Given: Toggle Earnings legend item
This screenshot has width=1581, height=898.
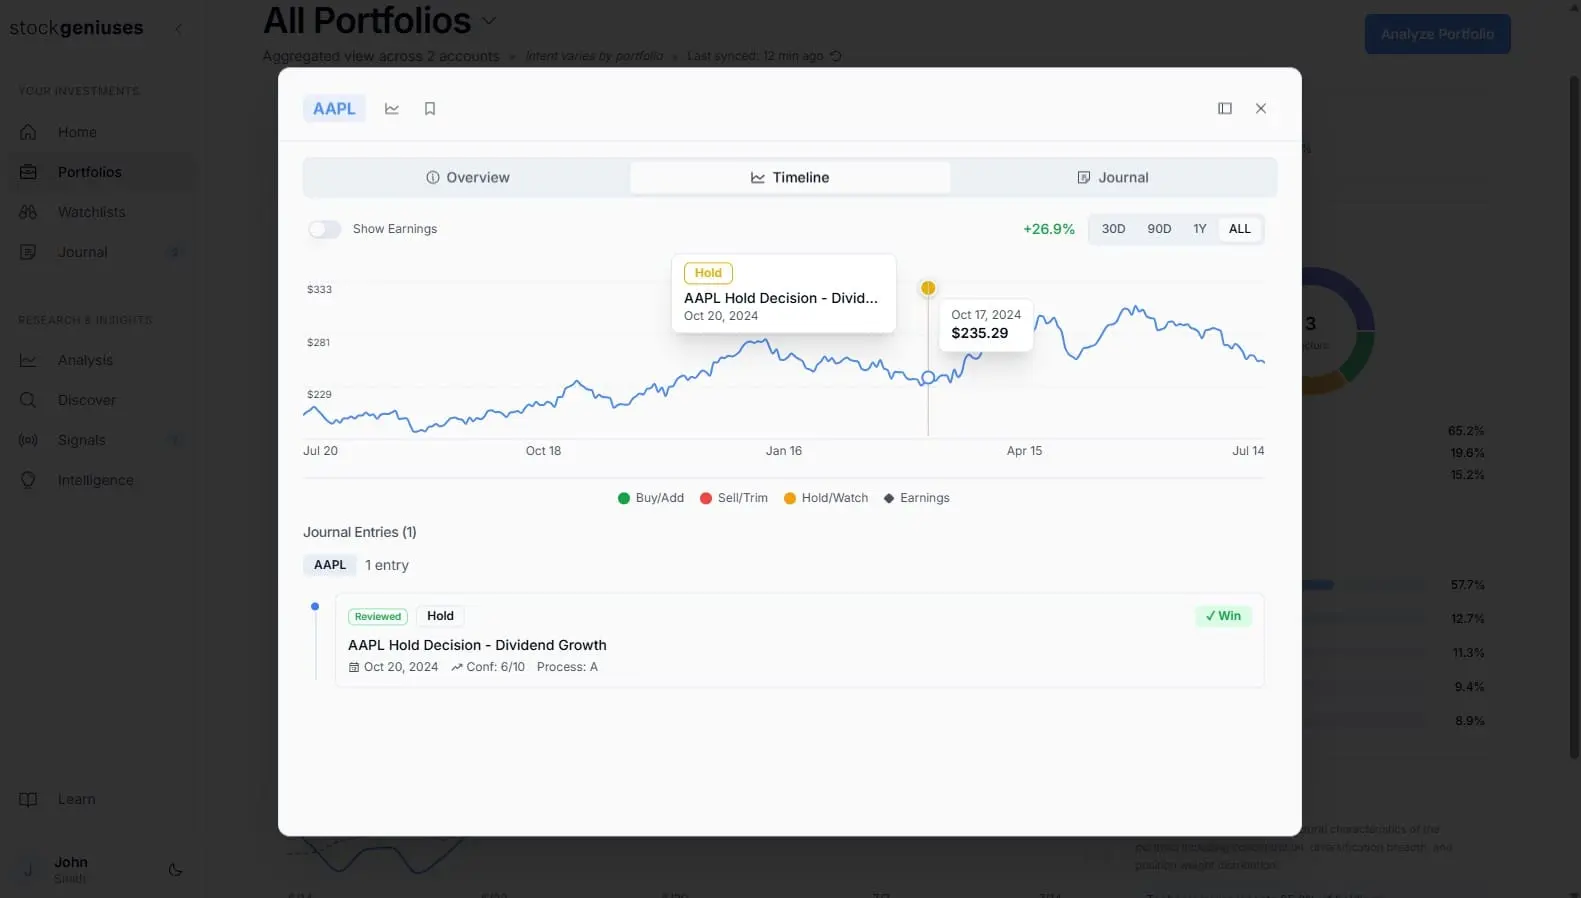Looking at the screenshot, I should click(x=917, y=498).
